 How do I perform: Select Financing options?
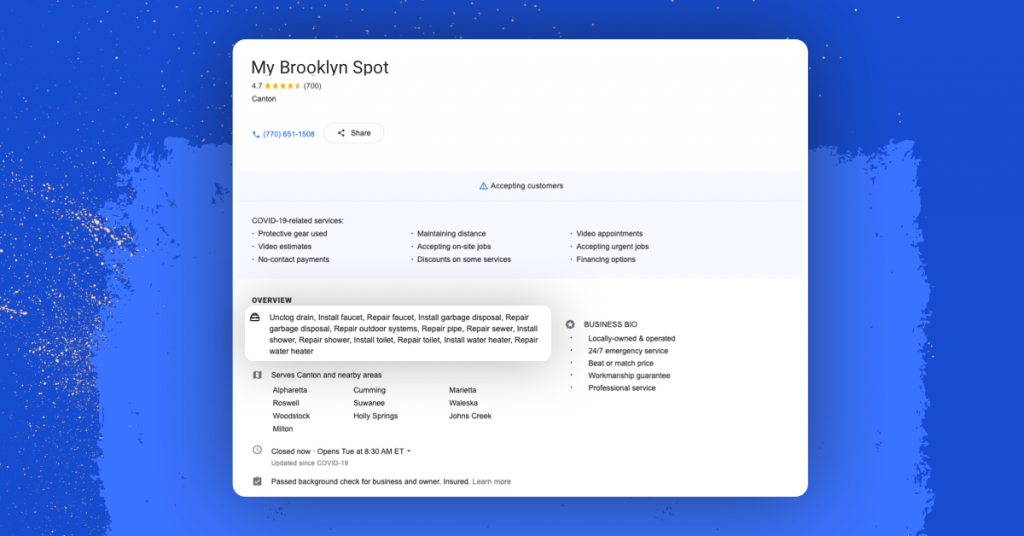605,260
